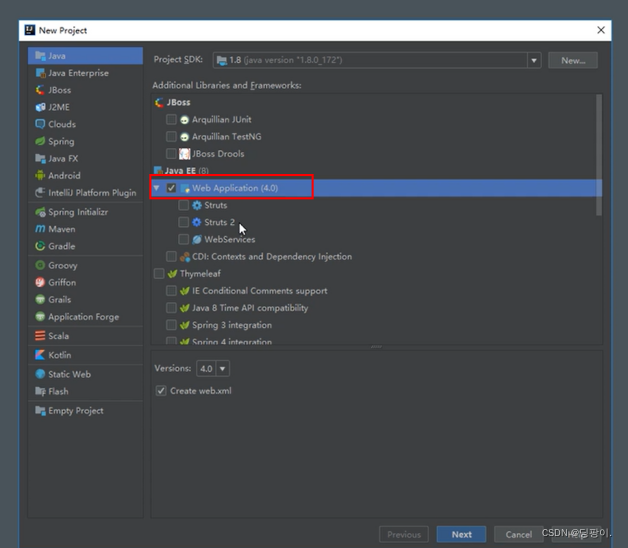Click the Cancel button
The image size is (628, 548).
point(519,534)
